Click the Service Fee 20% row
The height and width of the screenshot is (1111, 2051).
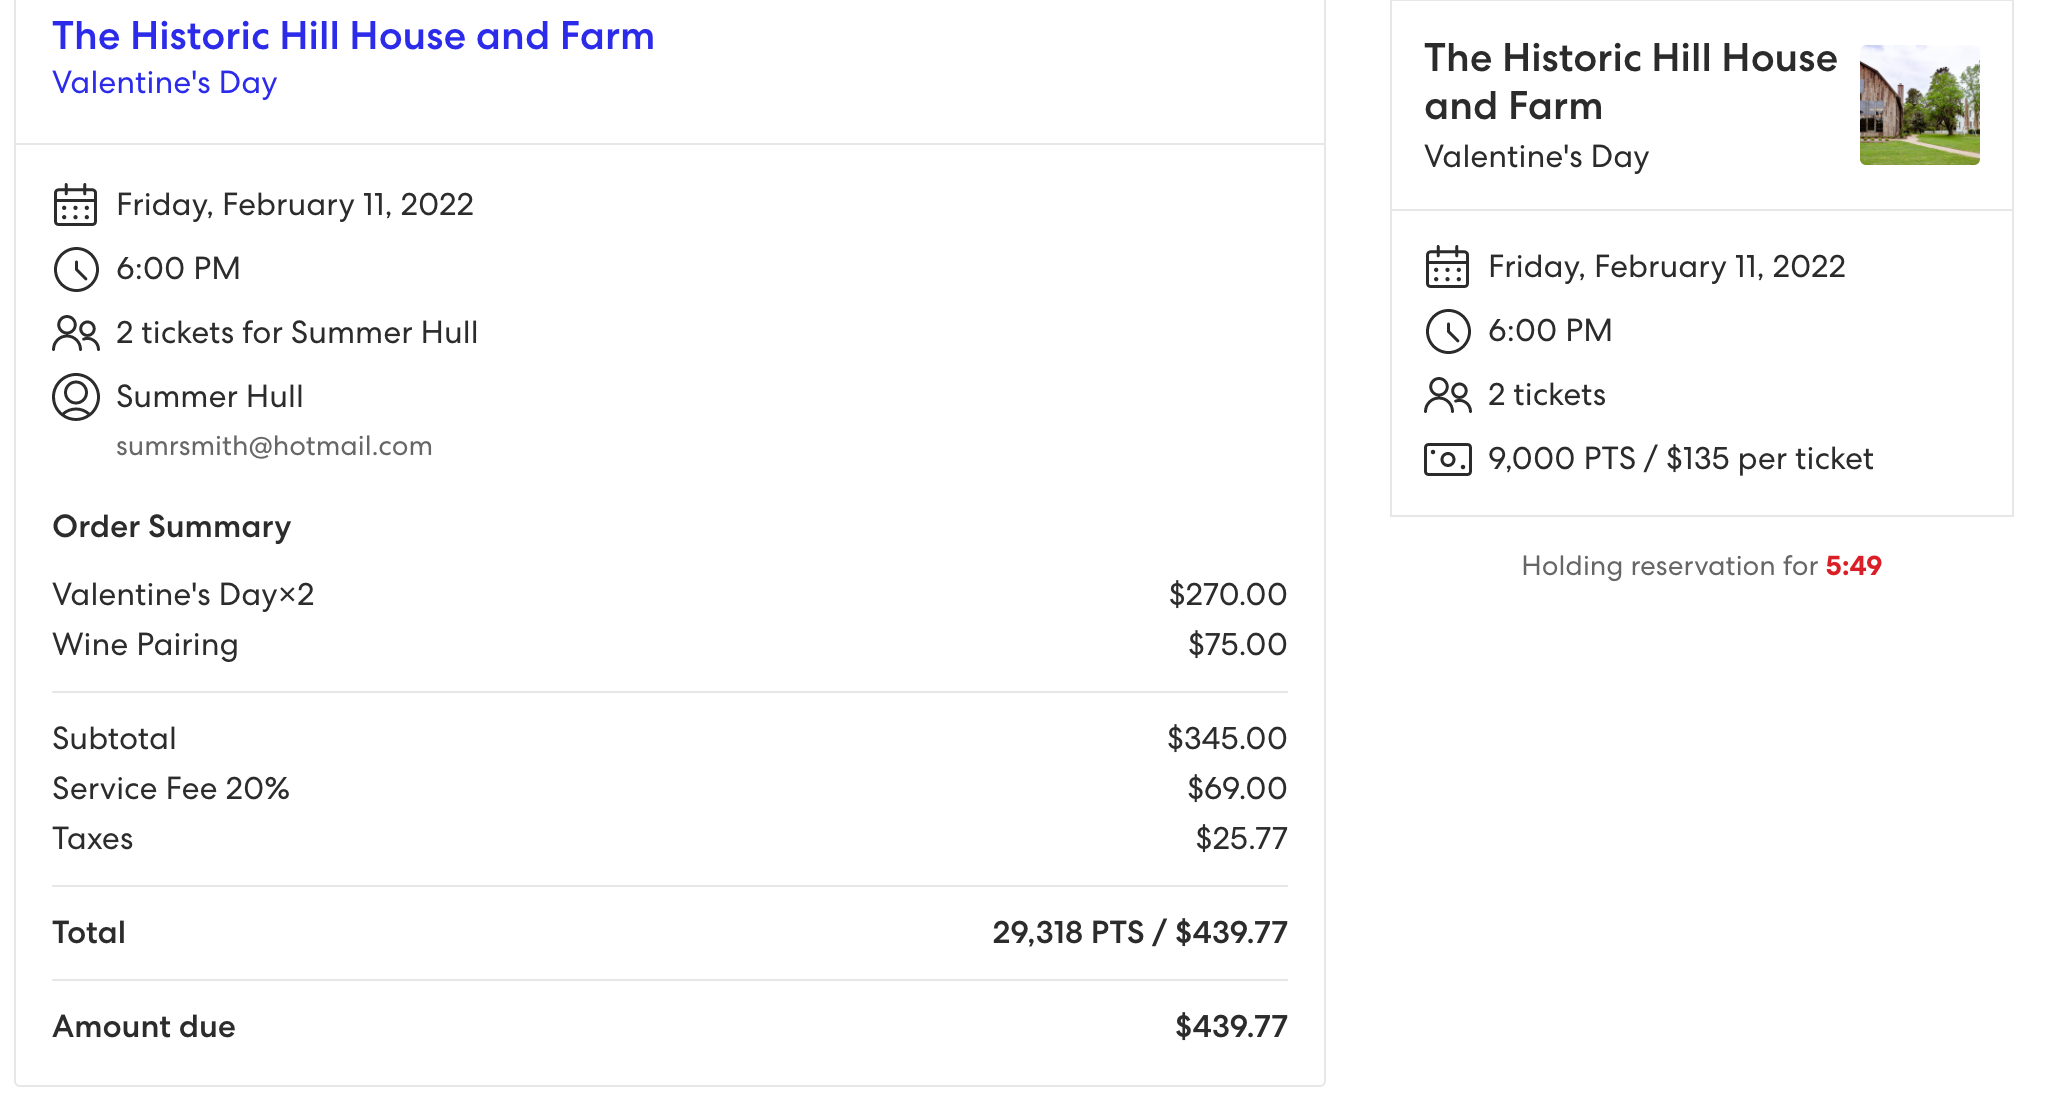point(171,788)
